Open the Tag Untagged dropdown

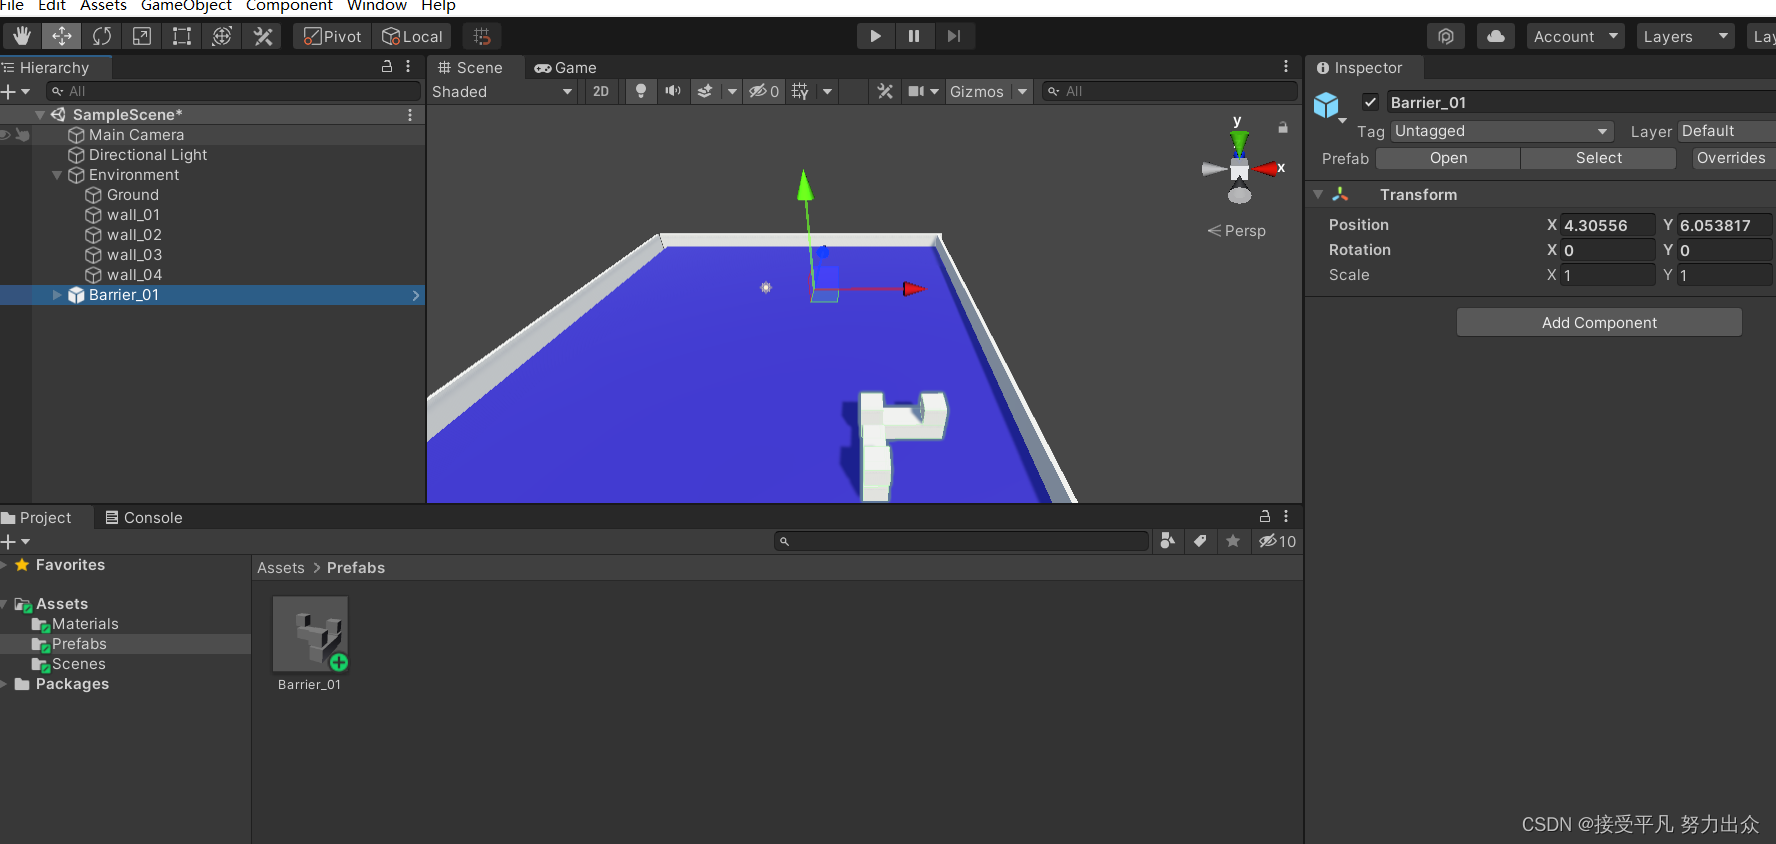click(x=1500, y=132)
